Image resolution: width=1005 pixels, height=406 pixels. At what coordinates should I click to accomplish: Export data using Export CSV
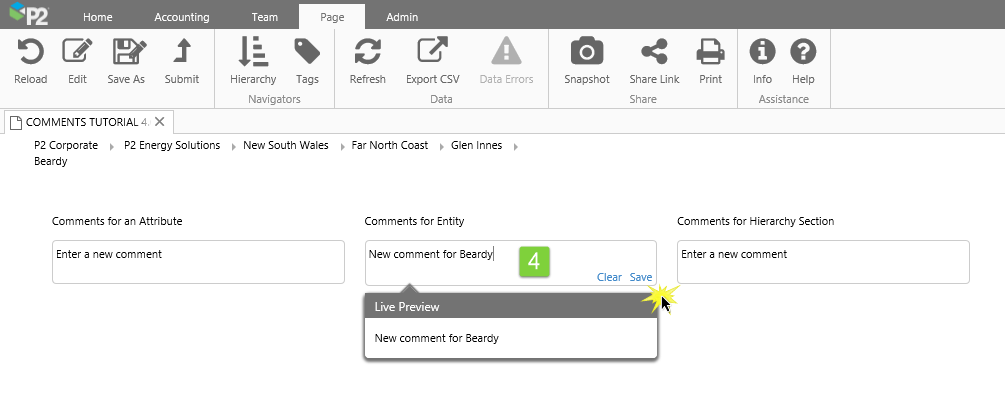[433, 52]
